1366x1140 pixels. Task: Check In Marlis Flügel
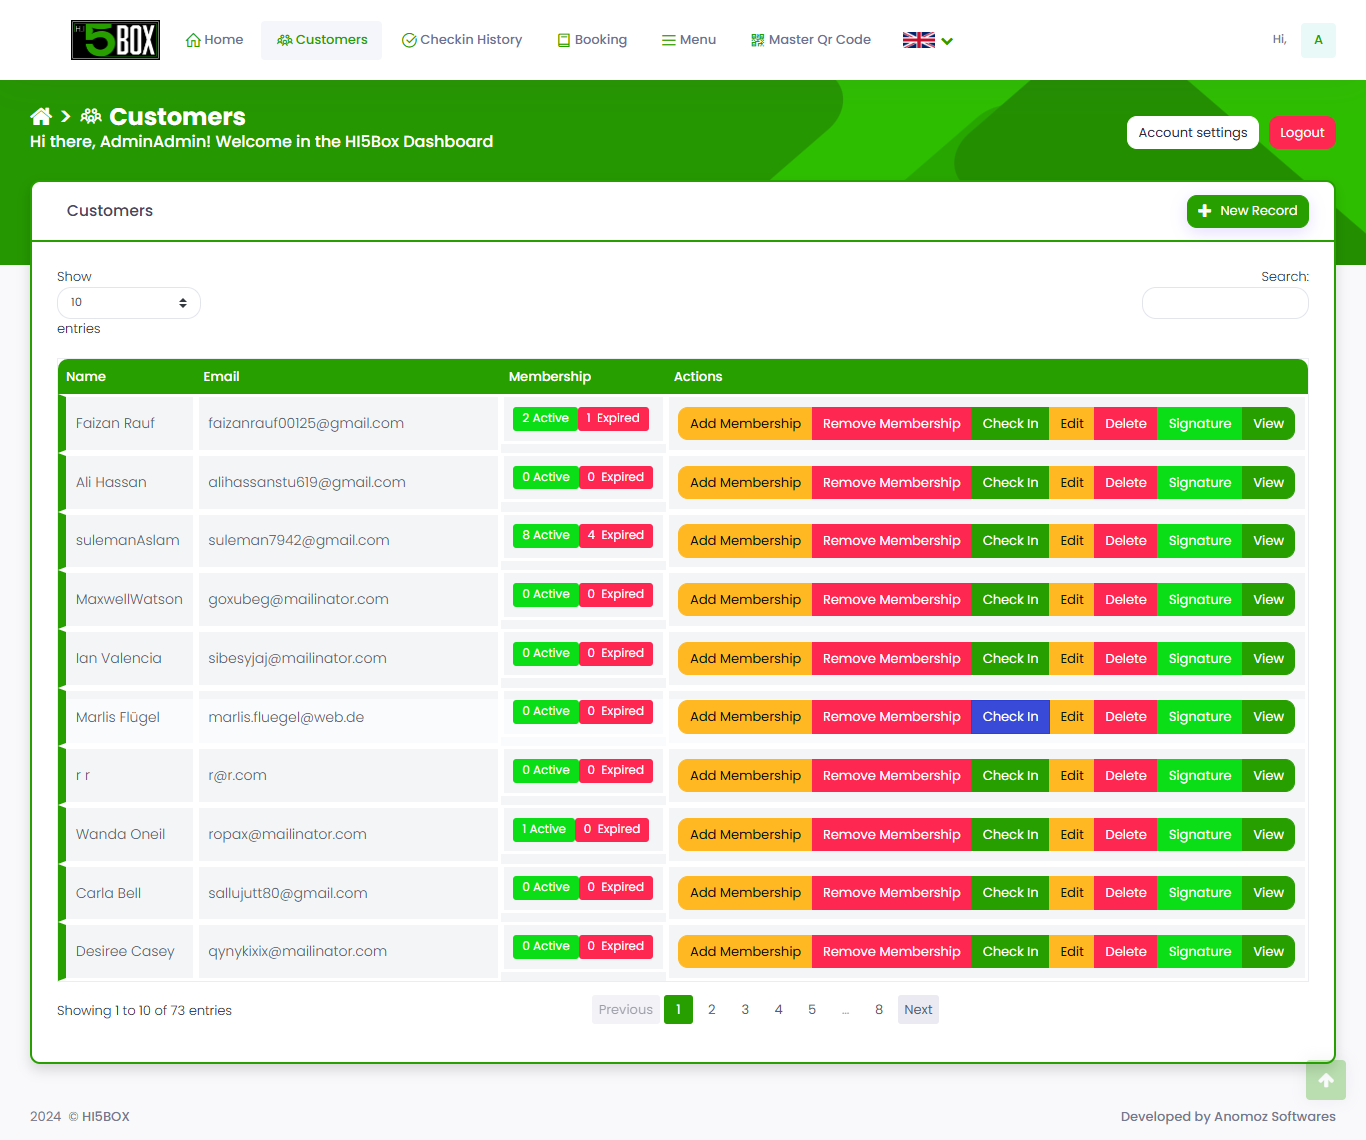(x=1010, y=717)
